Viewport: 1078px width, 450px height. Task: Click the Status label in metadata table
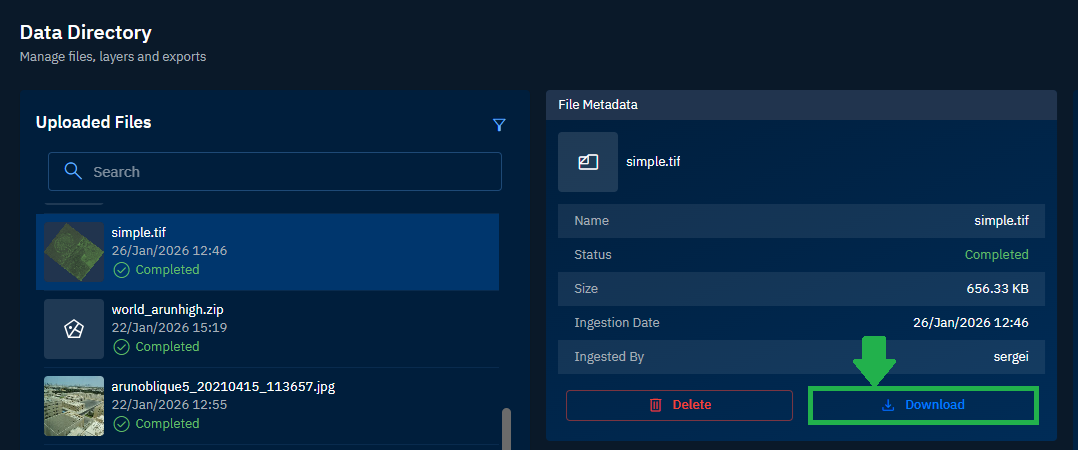tap(593, 255)
